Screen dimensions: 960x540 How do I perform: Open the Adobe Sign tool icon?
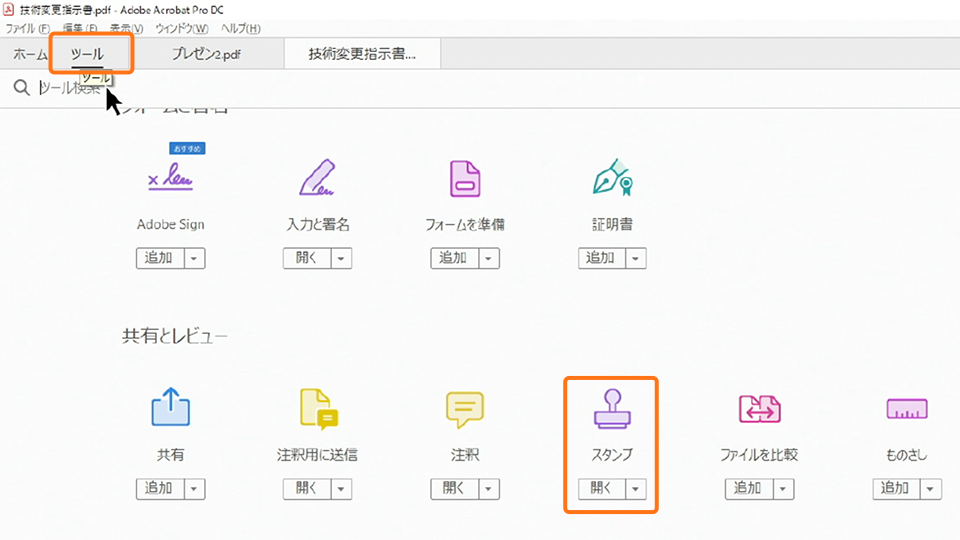(x=170, y=177)
